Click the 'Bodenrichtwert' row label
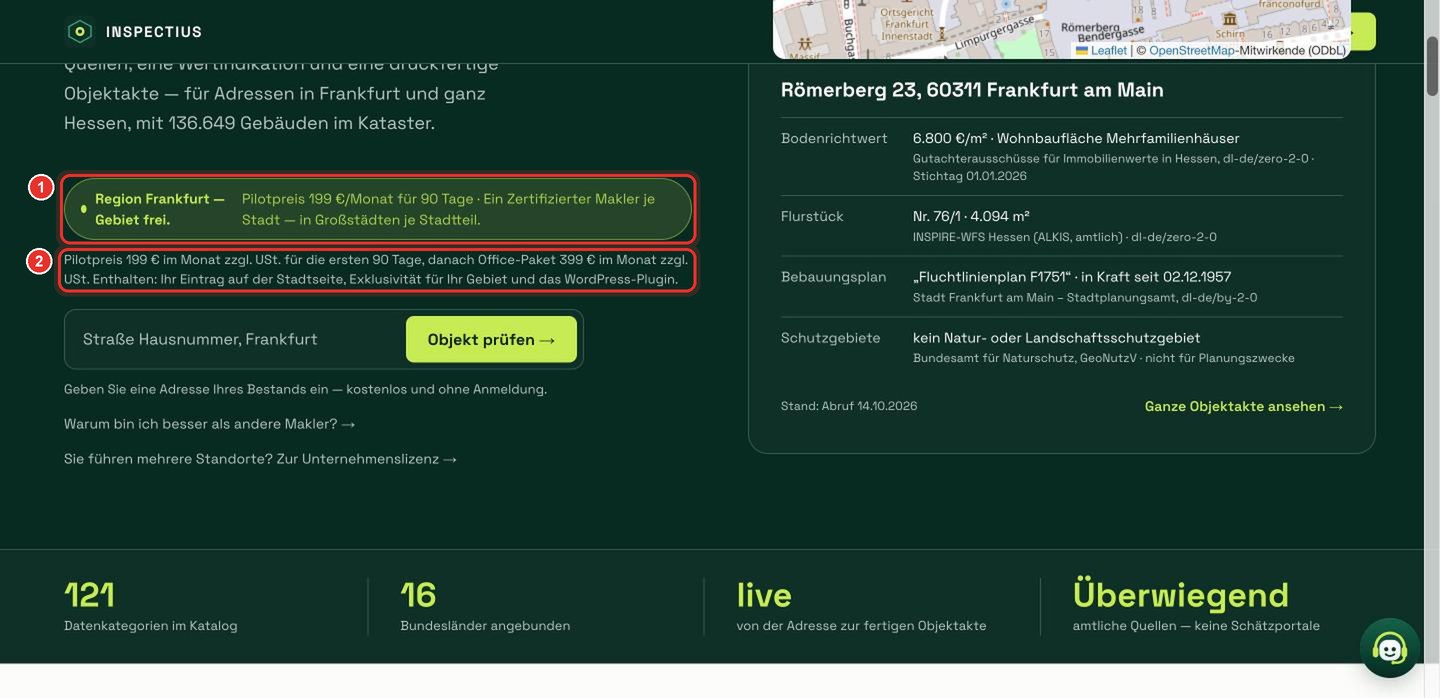 pyautogui.click(x=834, y=138)
